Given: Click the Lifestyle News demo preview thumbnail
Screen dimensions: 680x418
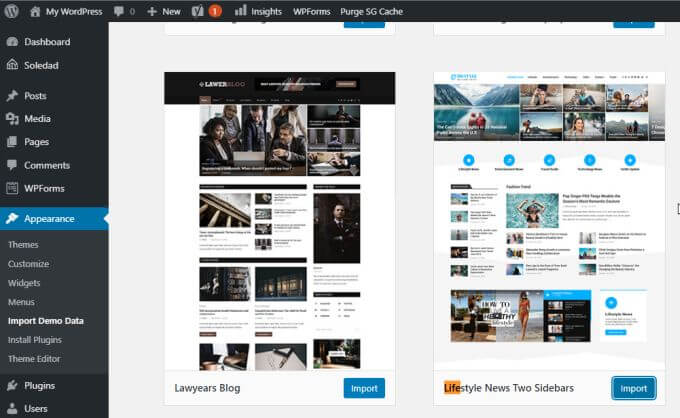Looking at the screenshot, I should click(x=549, y=221).
